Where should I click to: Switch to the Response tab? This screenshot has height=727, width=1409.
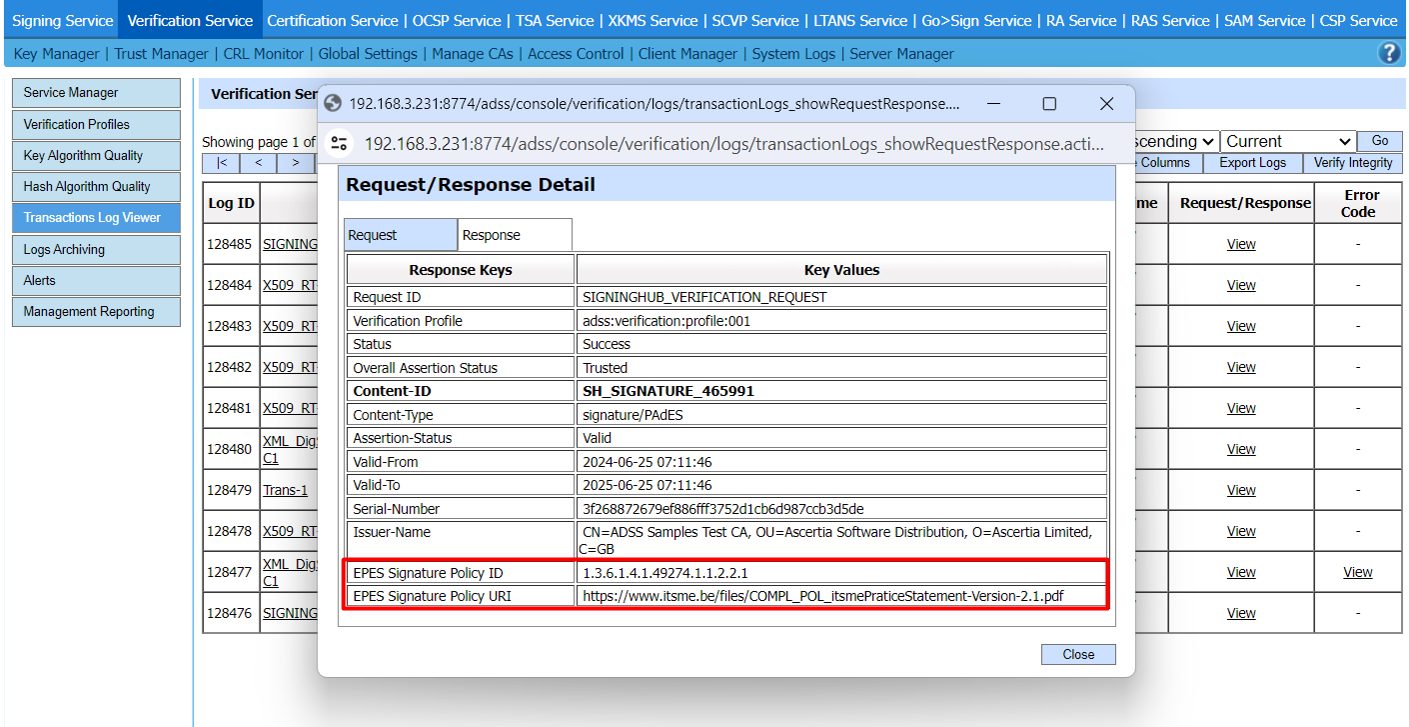point(514,235)
